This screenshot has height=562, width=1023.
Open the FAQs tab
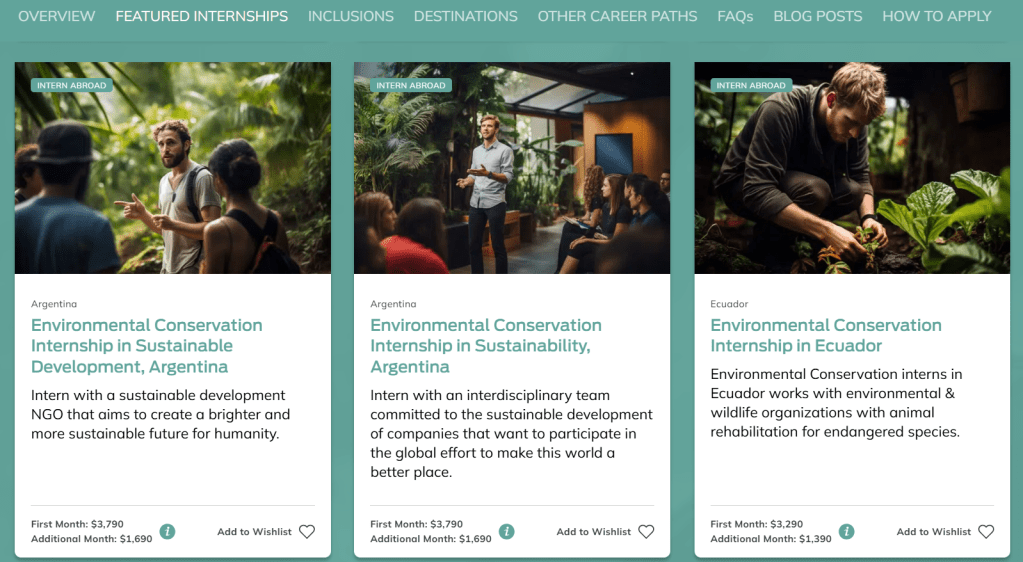(735, 16)
